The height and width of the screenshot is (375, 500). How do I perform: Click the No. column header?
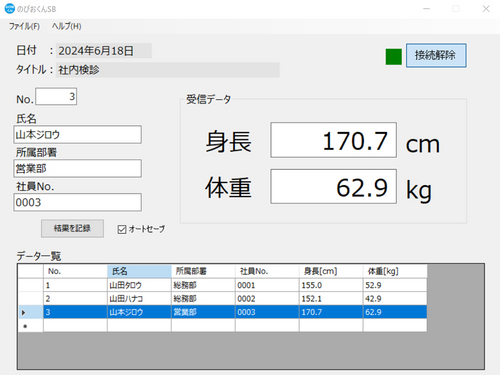click(x=75, y=271)
